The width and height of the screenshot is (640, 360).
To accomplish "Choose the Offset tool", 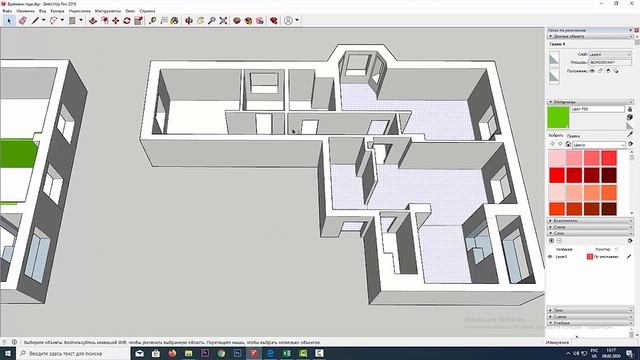I will [104, 20].
